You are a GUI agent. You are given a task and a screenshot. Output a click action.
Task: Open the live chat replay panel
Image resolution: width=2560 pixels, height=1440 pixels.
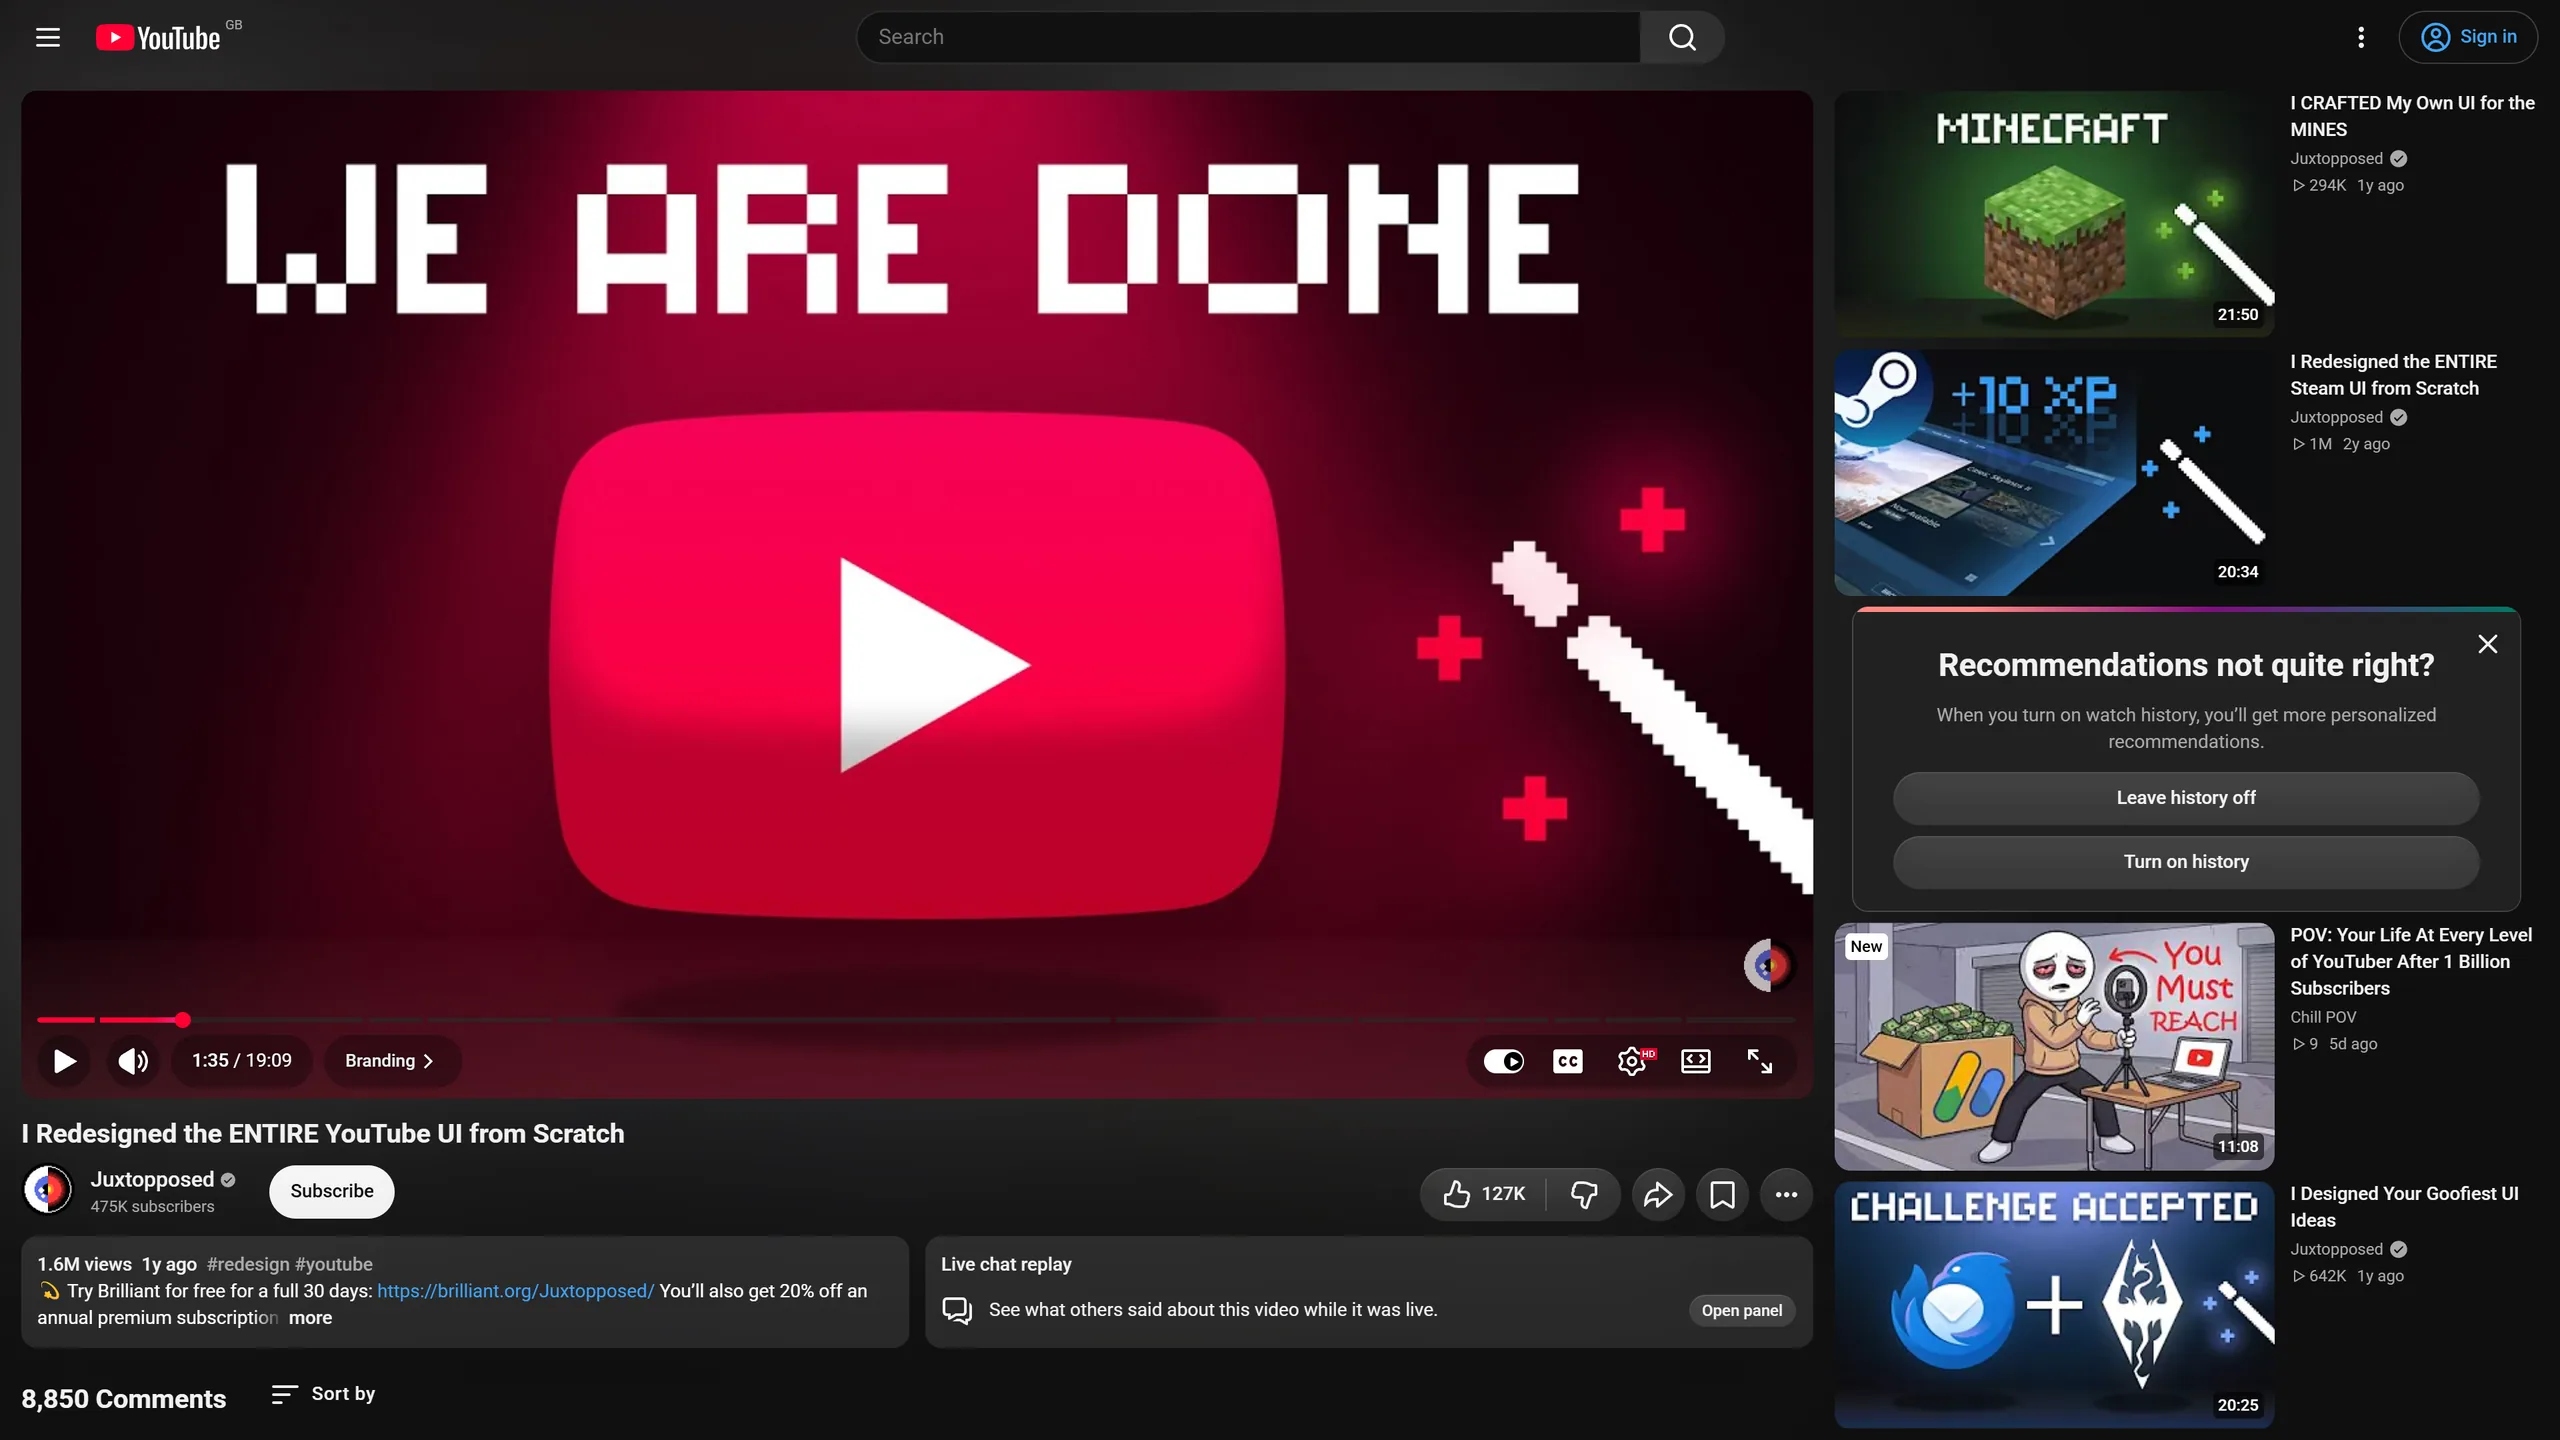tap(1741, 1311)
